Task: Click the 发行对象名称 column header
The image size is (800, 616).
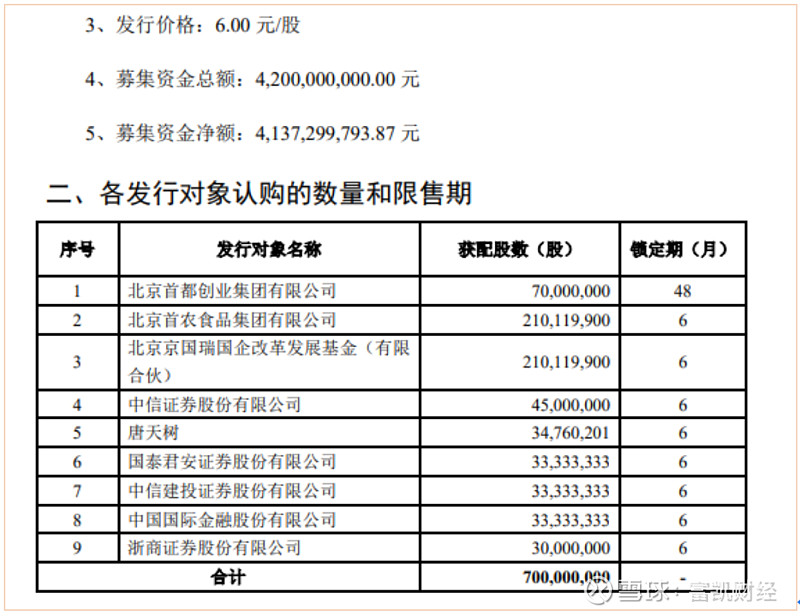Action: [x=269, y=249]
